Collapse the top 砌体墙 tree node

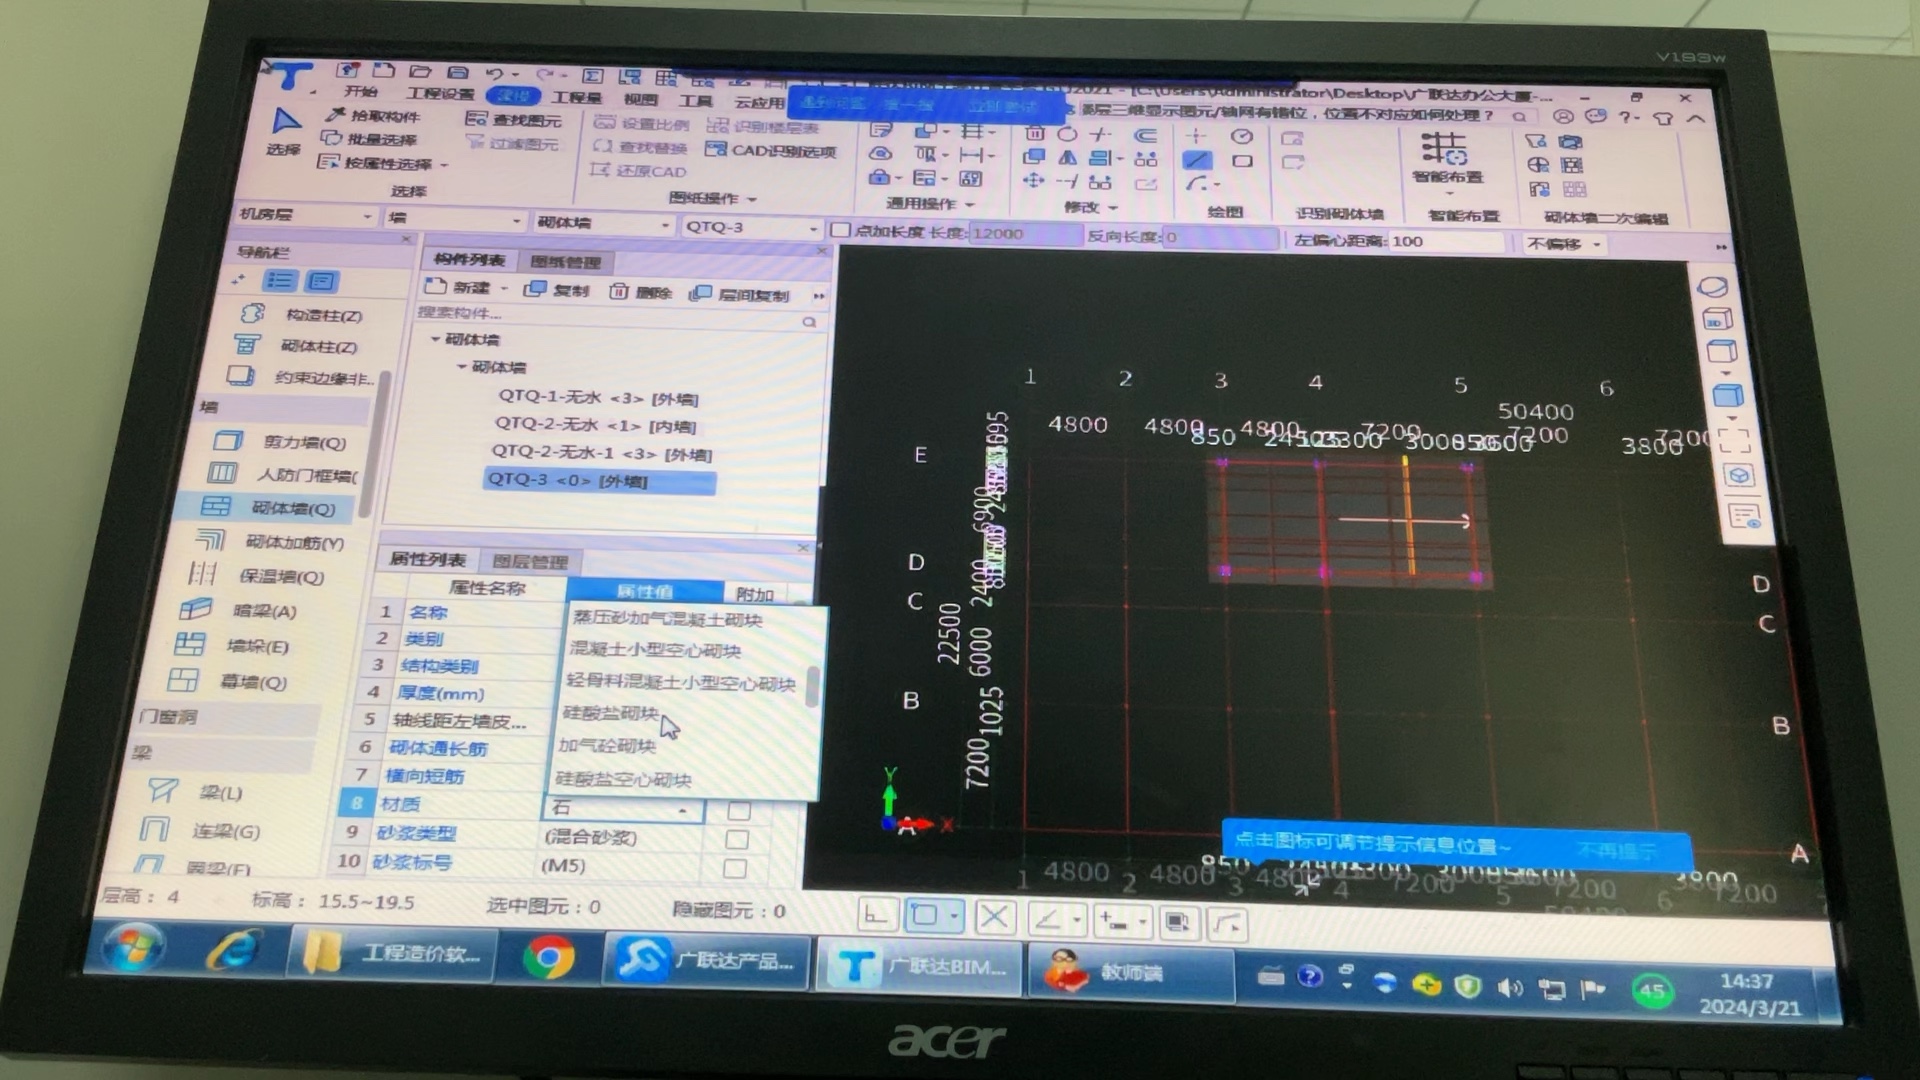[x=435, y=339]
